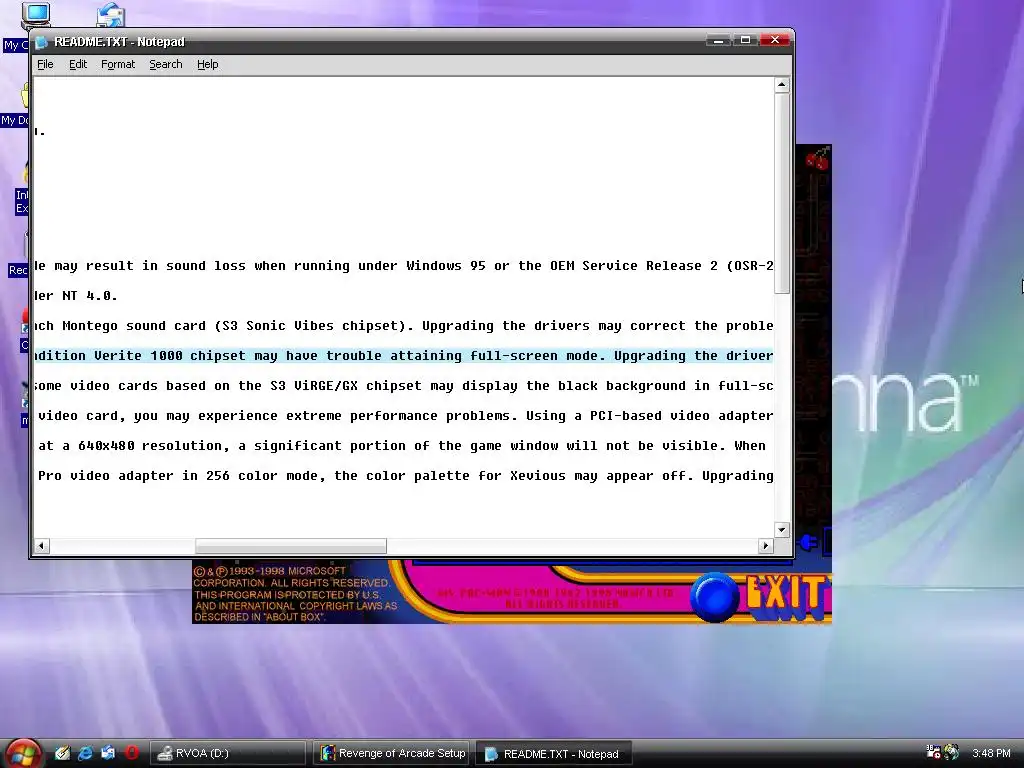Screen dimensions: 1024x768
Task: Open the File menu in Notepad
Action: pyautogui.click(x=45, y=64)
